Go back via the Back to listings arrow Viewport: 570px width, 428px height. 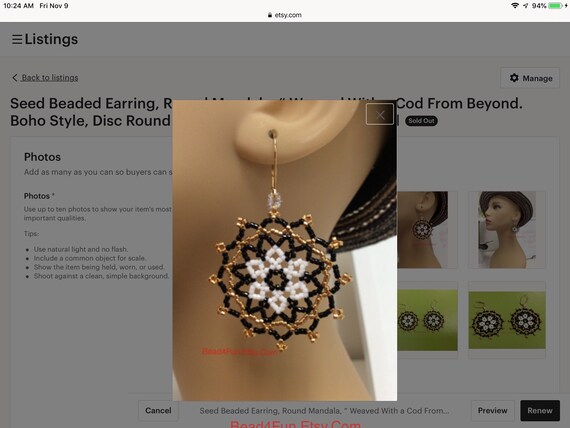click(x=15, y=77)
